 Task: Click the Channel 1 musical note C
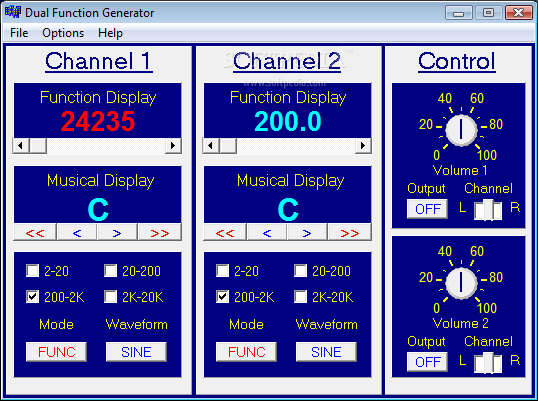[98, 210]
